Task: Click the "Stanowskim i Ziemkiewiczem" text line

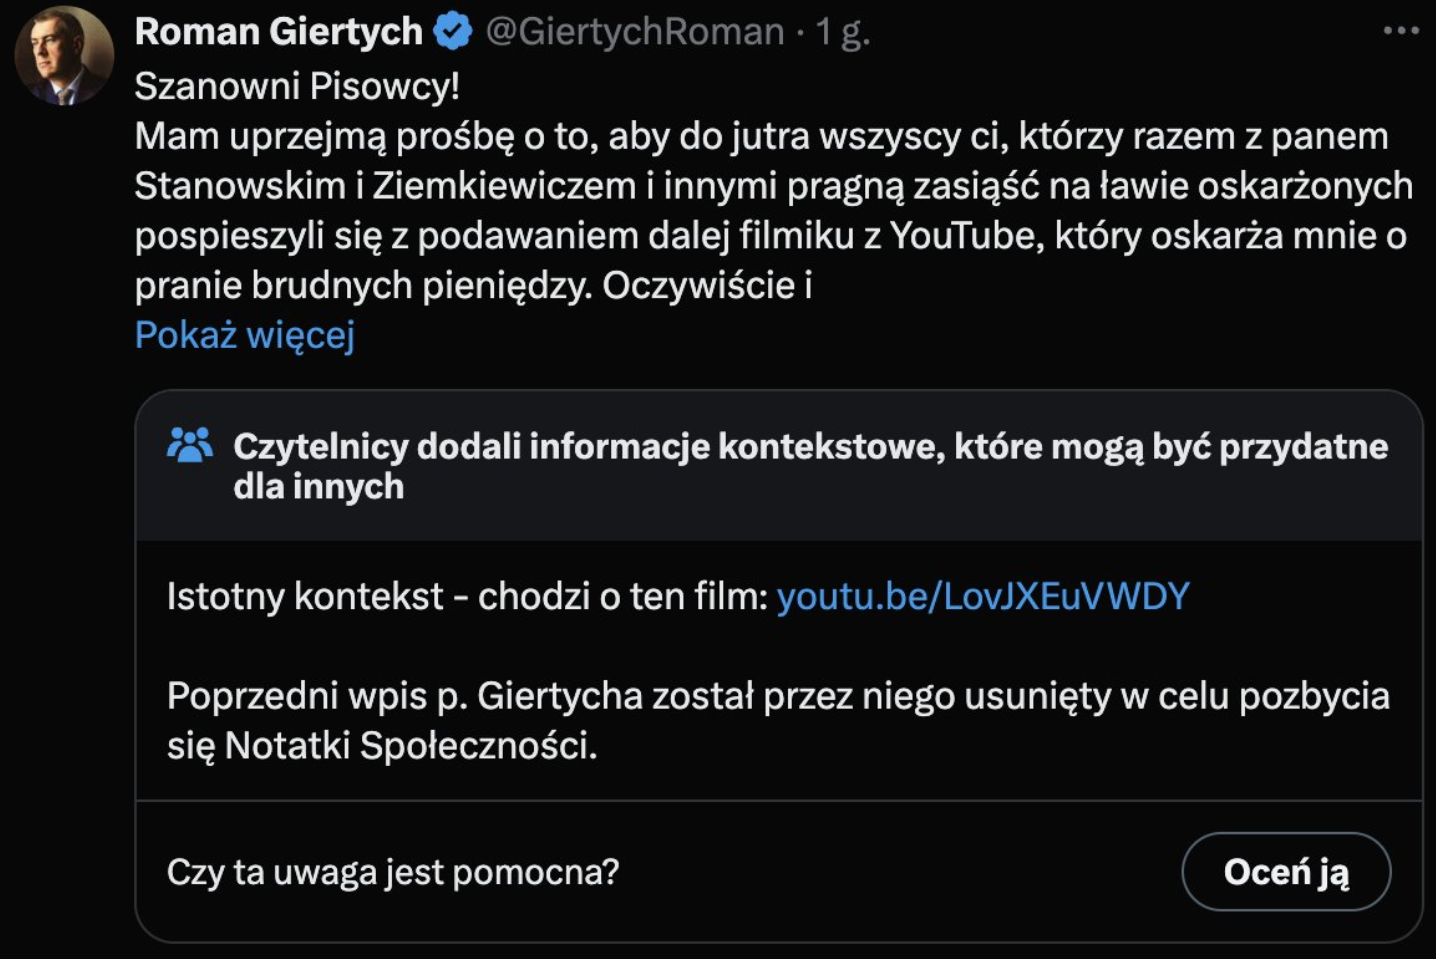Action: pos(772,186)
